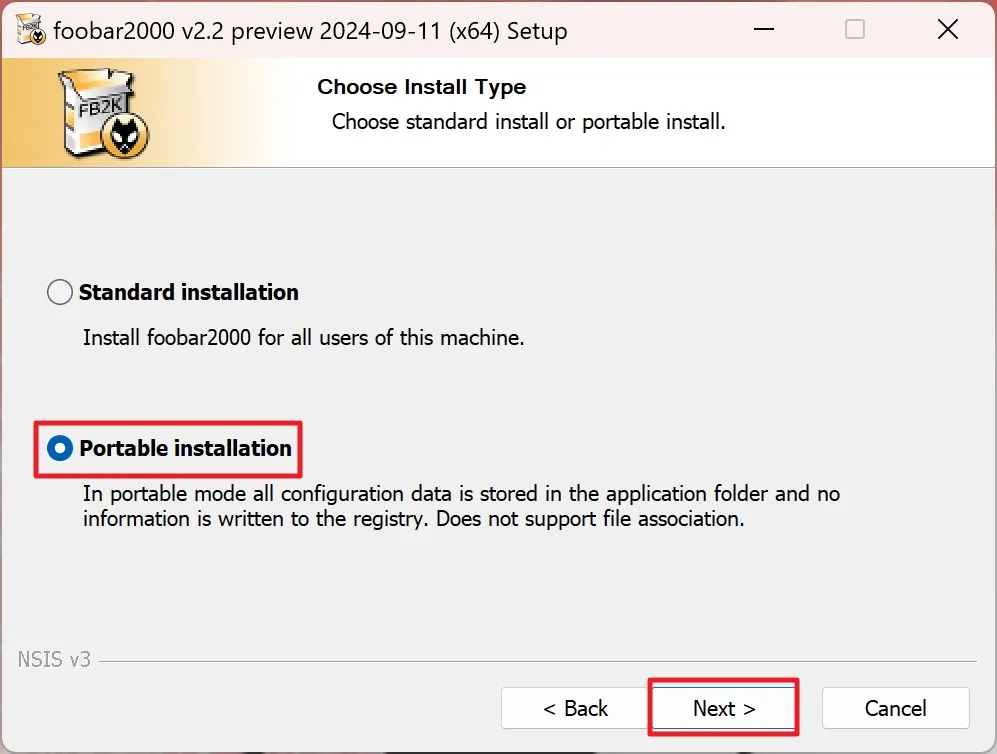The height and width of the screenshot is (754, 997).
Task: Go back with the < Back button
Action: coord(575,708)
